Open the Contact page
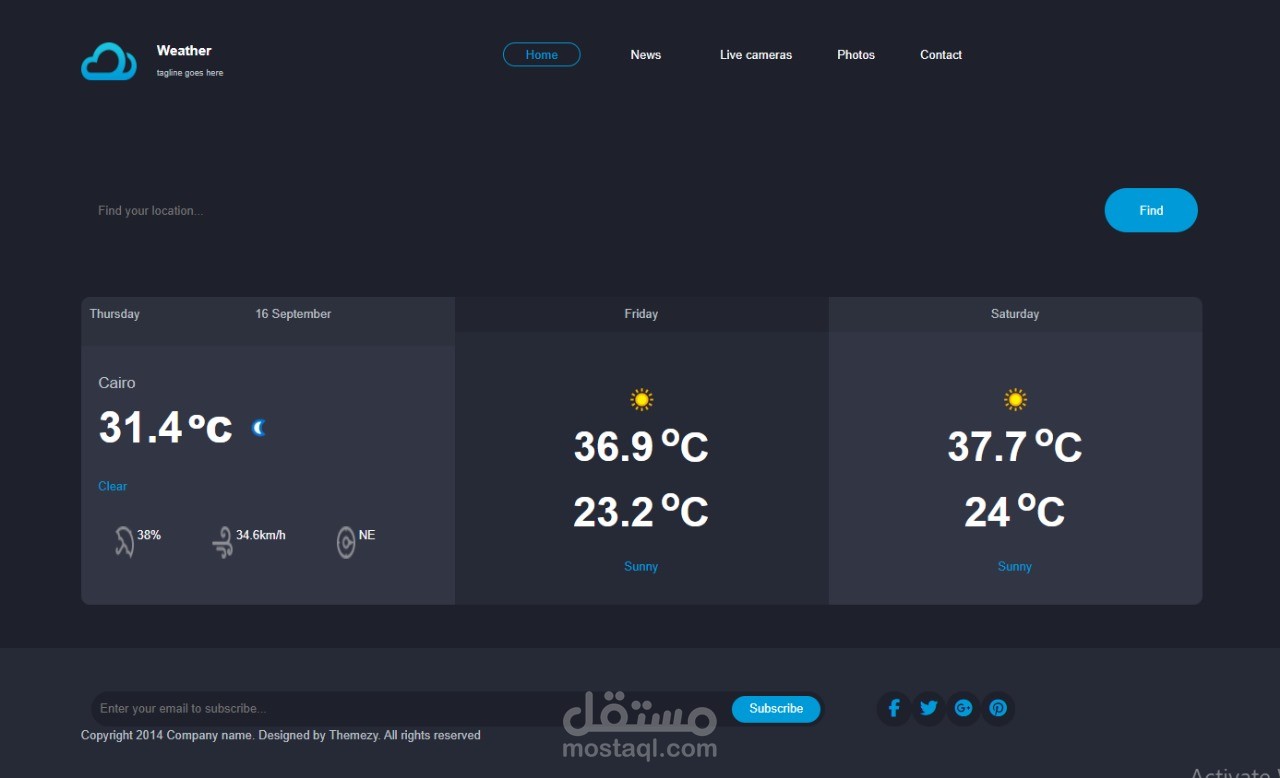Screen dimensions: 1280x778 click(941, 55)
